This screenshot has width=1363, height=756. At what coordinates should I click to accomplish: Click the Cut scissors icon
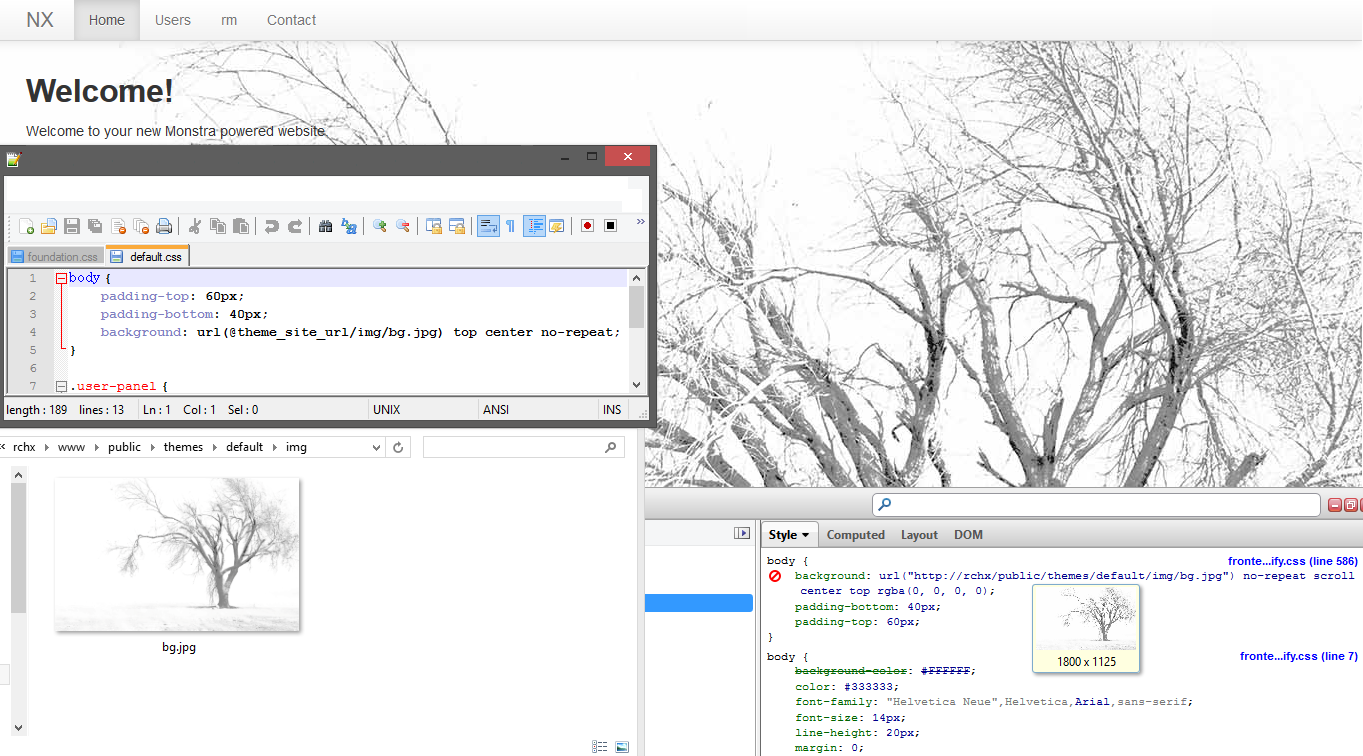tap(195, 226)
